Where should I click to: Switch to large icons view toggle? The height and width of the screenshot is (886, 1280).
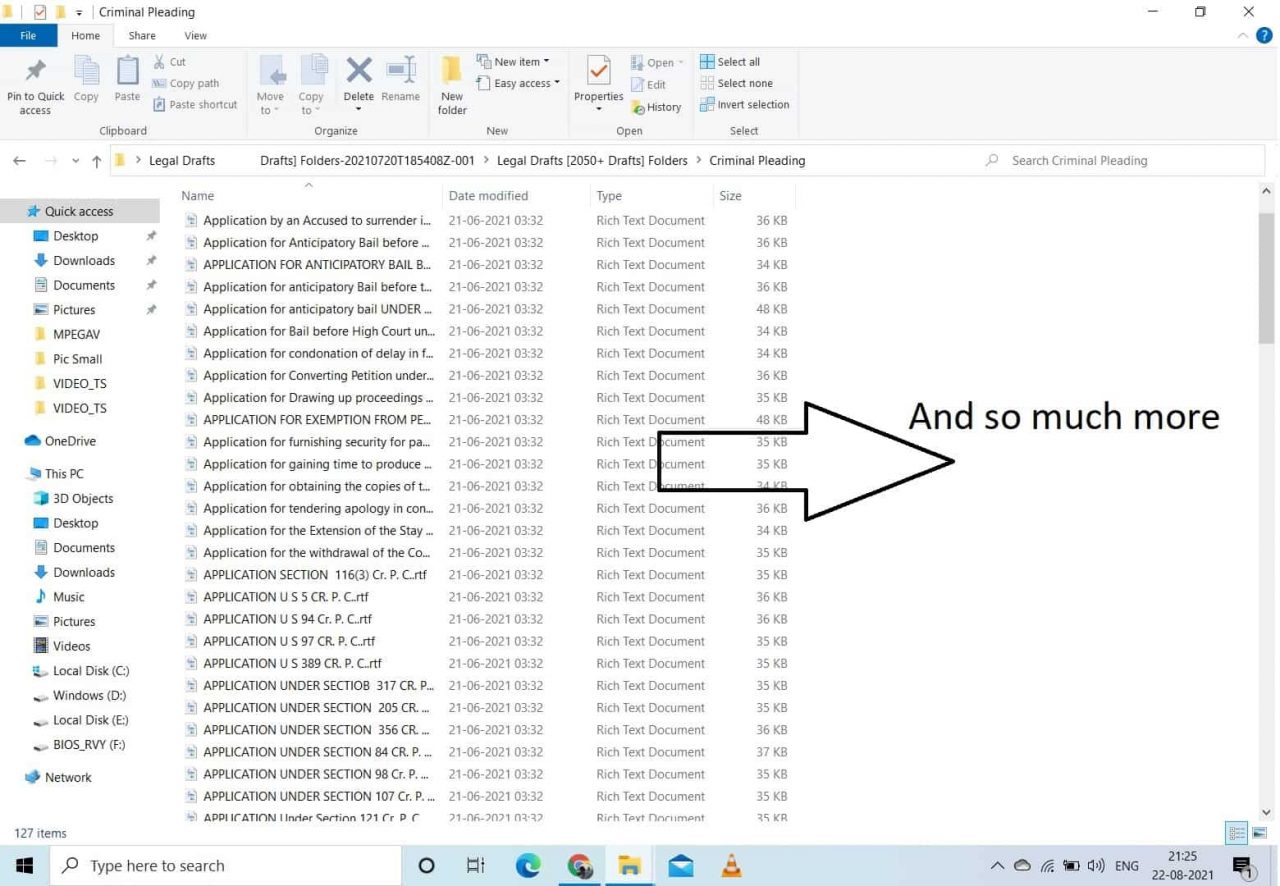click(x=1260, y=833)
